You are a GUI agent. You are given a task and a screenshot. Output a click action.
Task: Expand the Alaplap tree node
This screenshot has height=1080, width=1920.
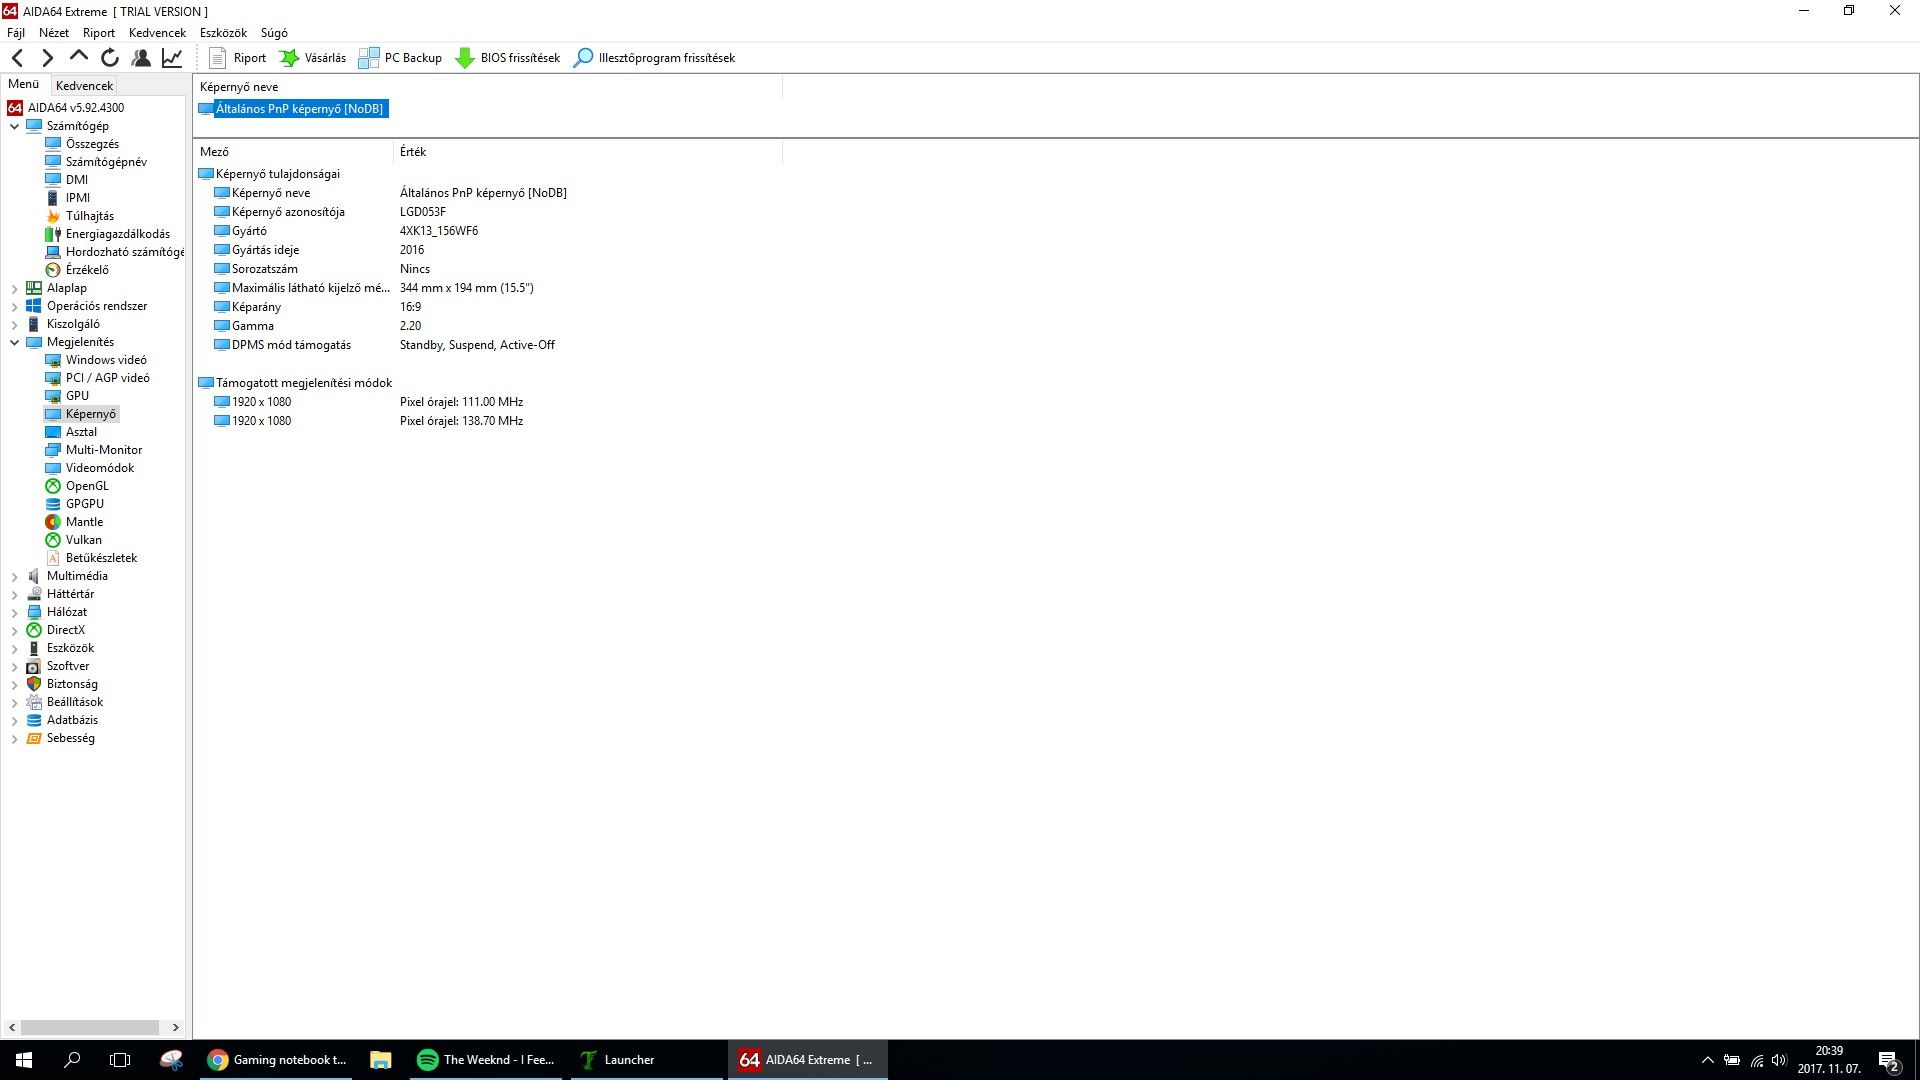[15, 288]
